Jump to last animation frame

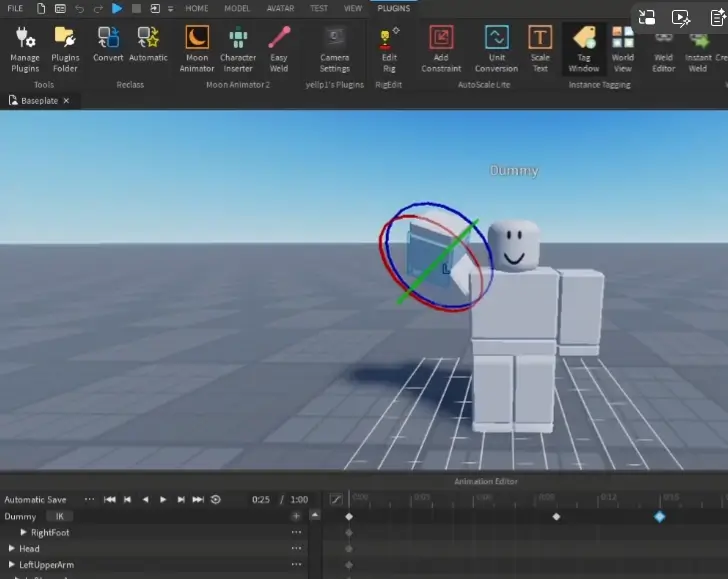[198, 500]
